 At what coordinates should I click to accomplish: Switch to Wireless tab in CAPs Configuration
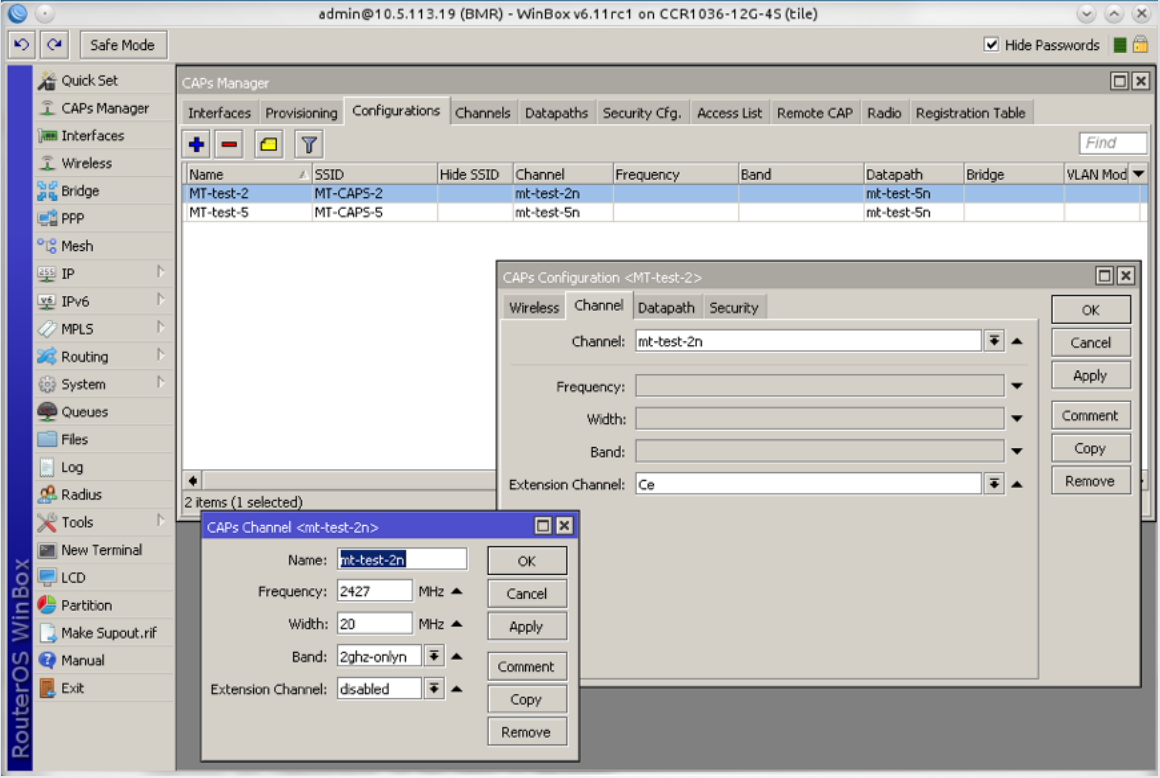tap(534, 308)
